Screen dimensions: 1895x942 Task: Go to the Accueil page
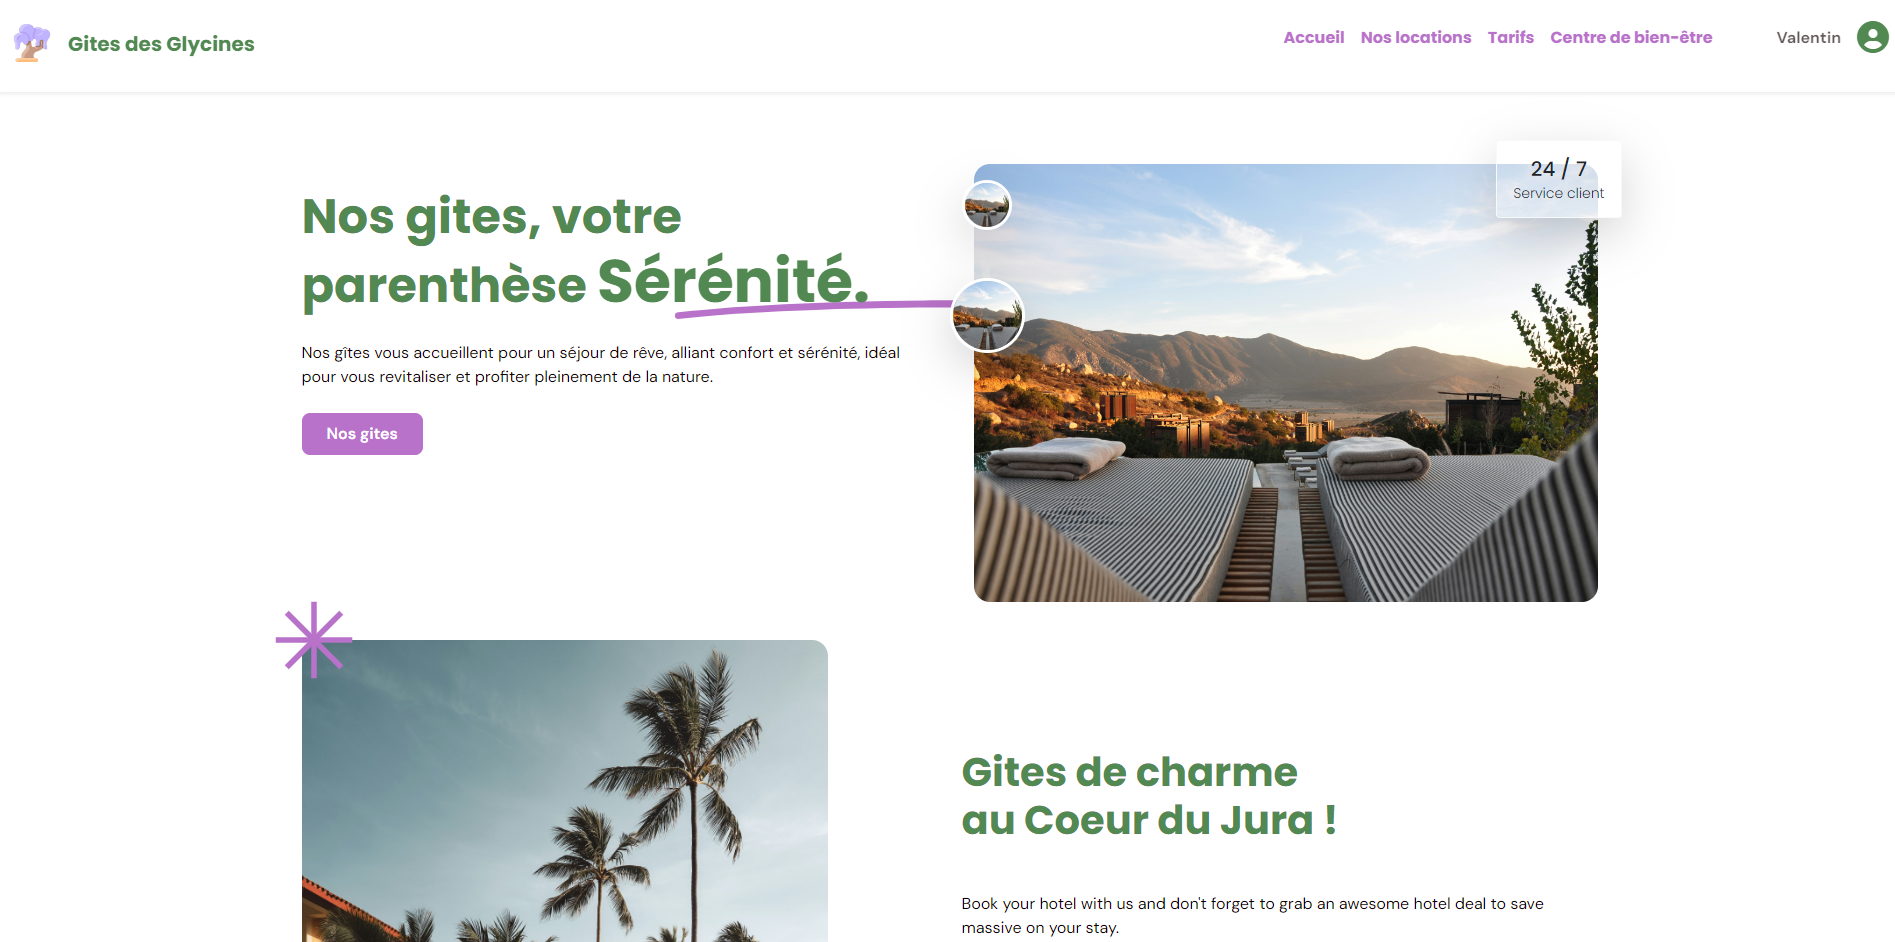click(x=1313, y=37)
